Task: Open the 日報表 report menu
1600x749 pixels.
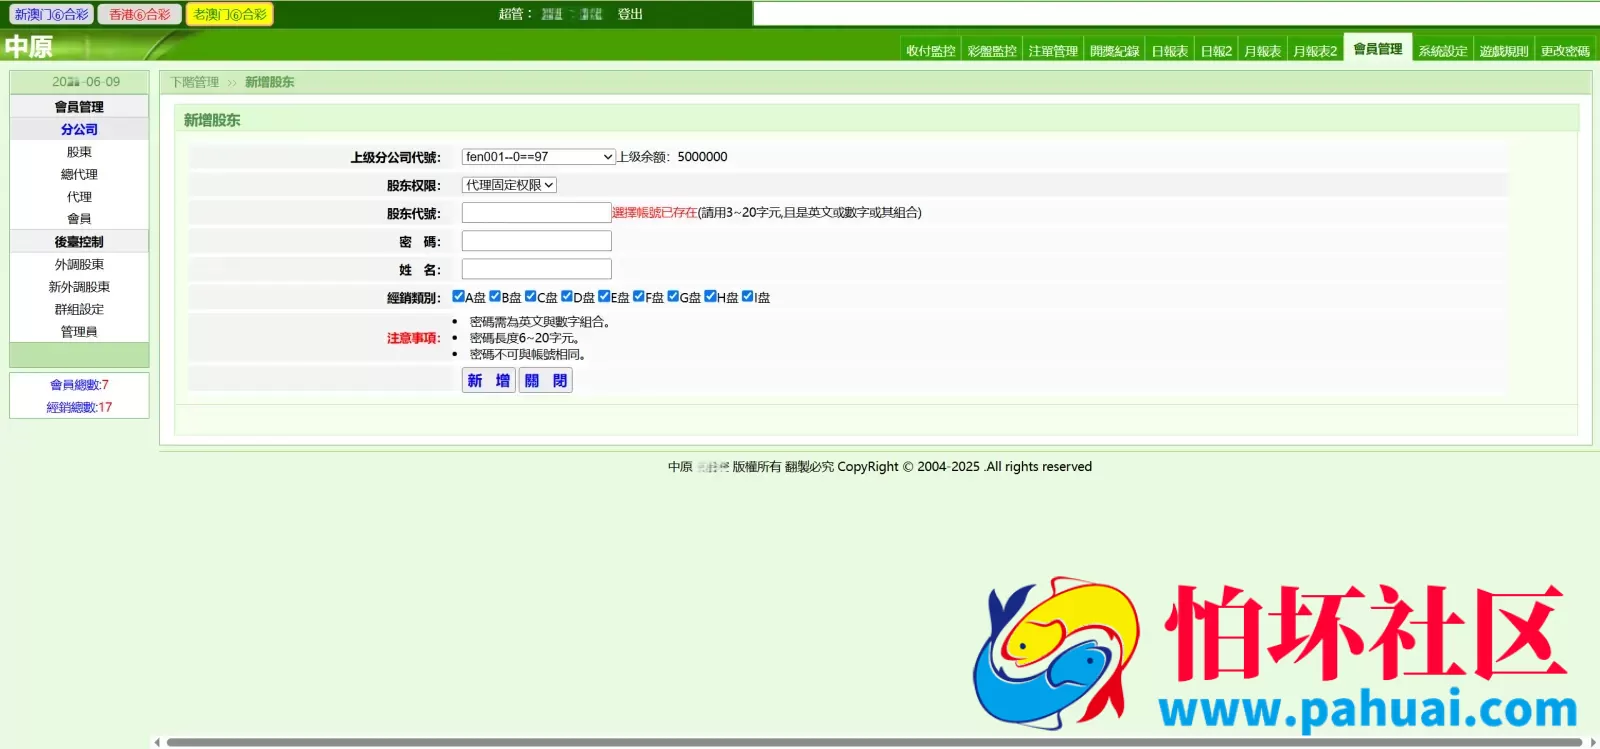Action: tap(1169, 51)
